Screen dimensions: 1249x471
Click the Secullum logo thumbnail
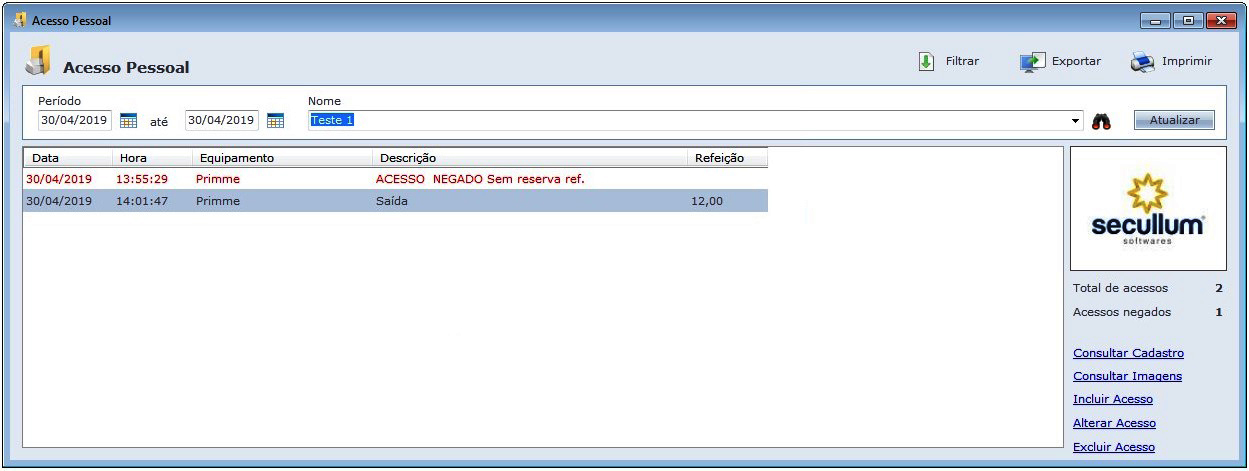pos(1148,209)
